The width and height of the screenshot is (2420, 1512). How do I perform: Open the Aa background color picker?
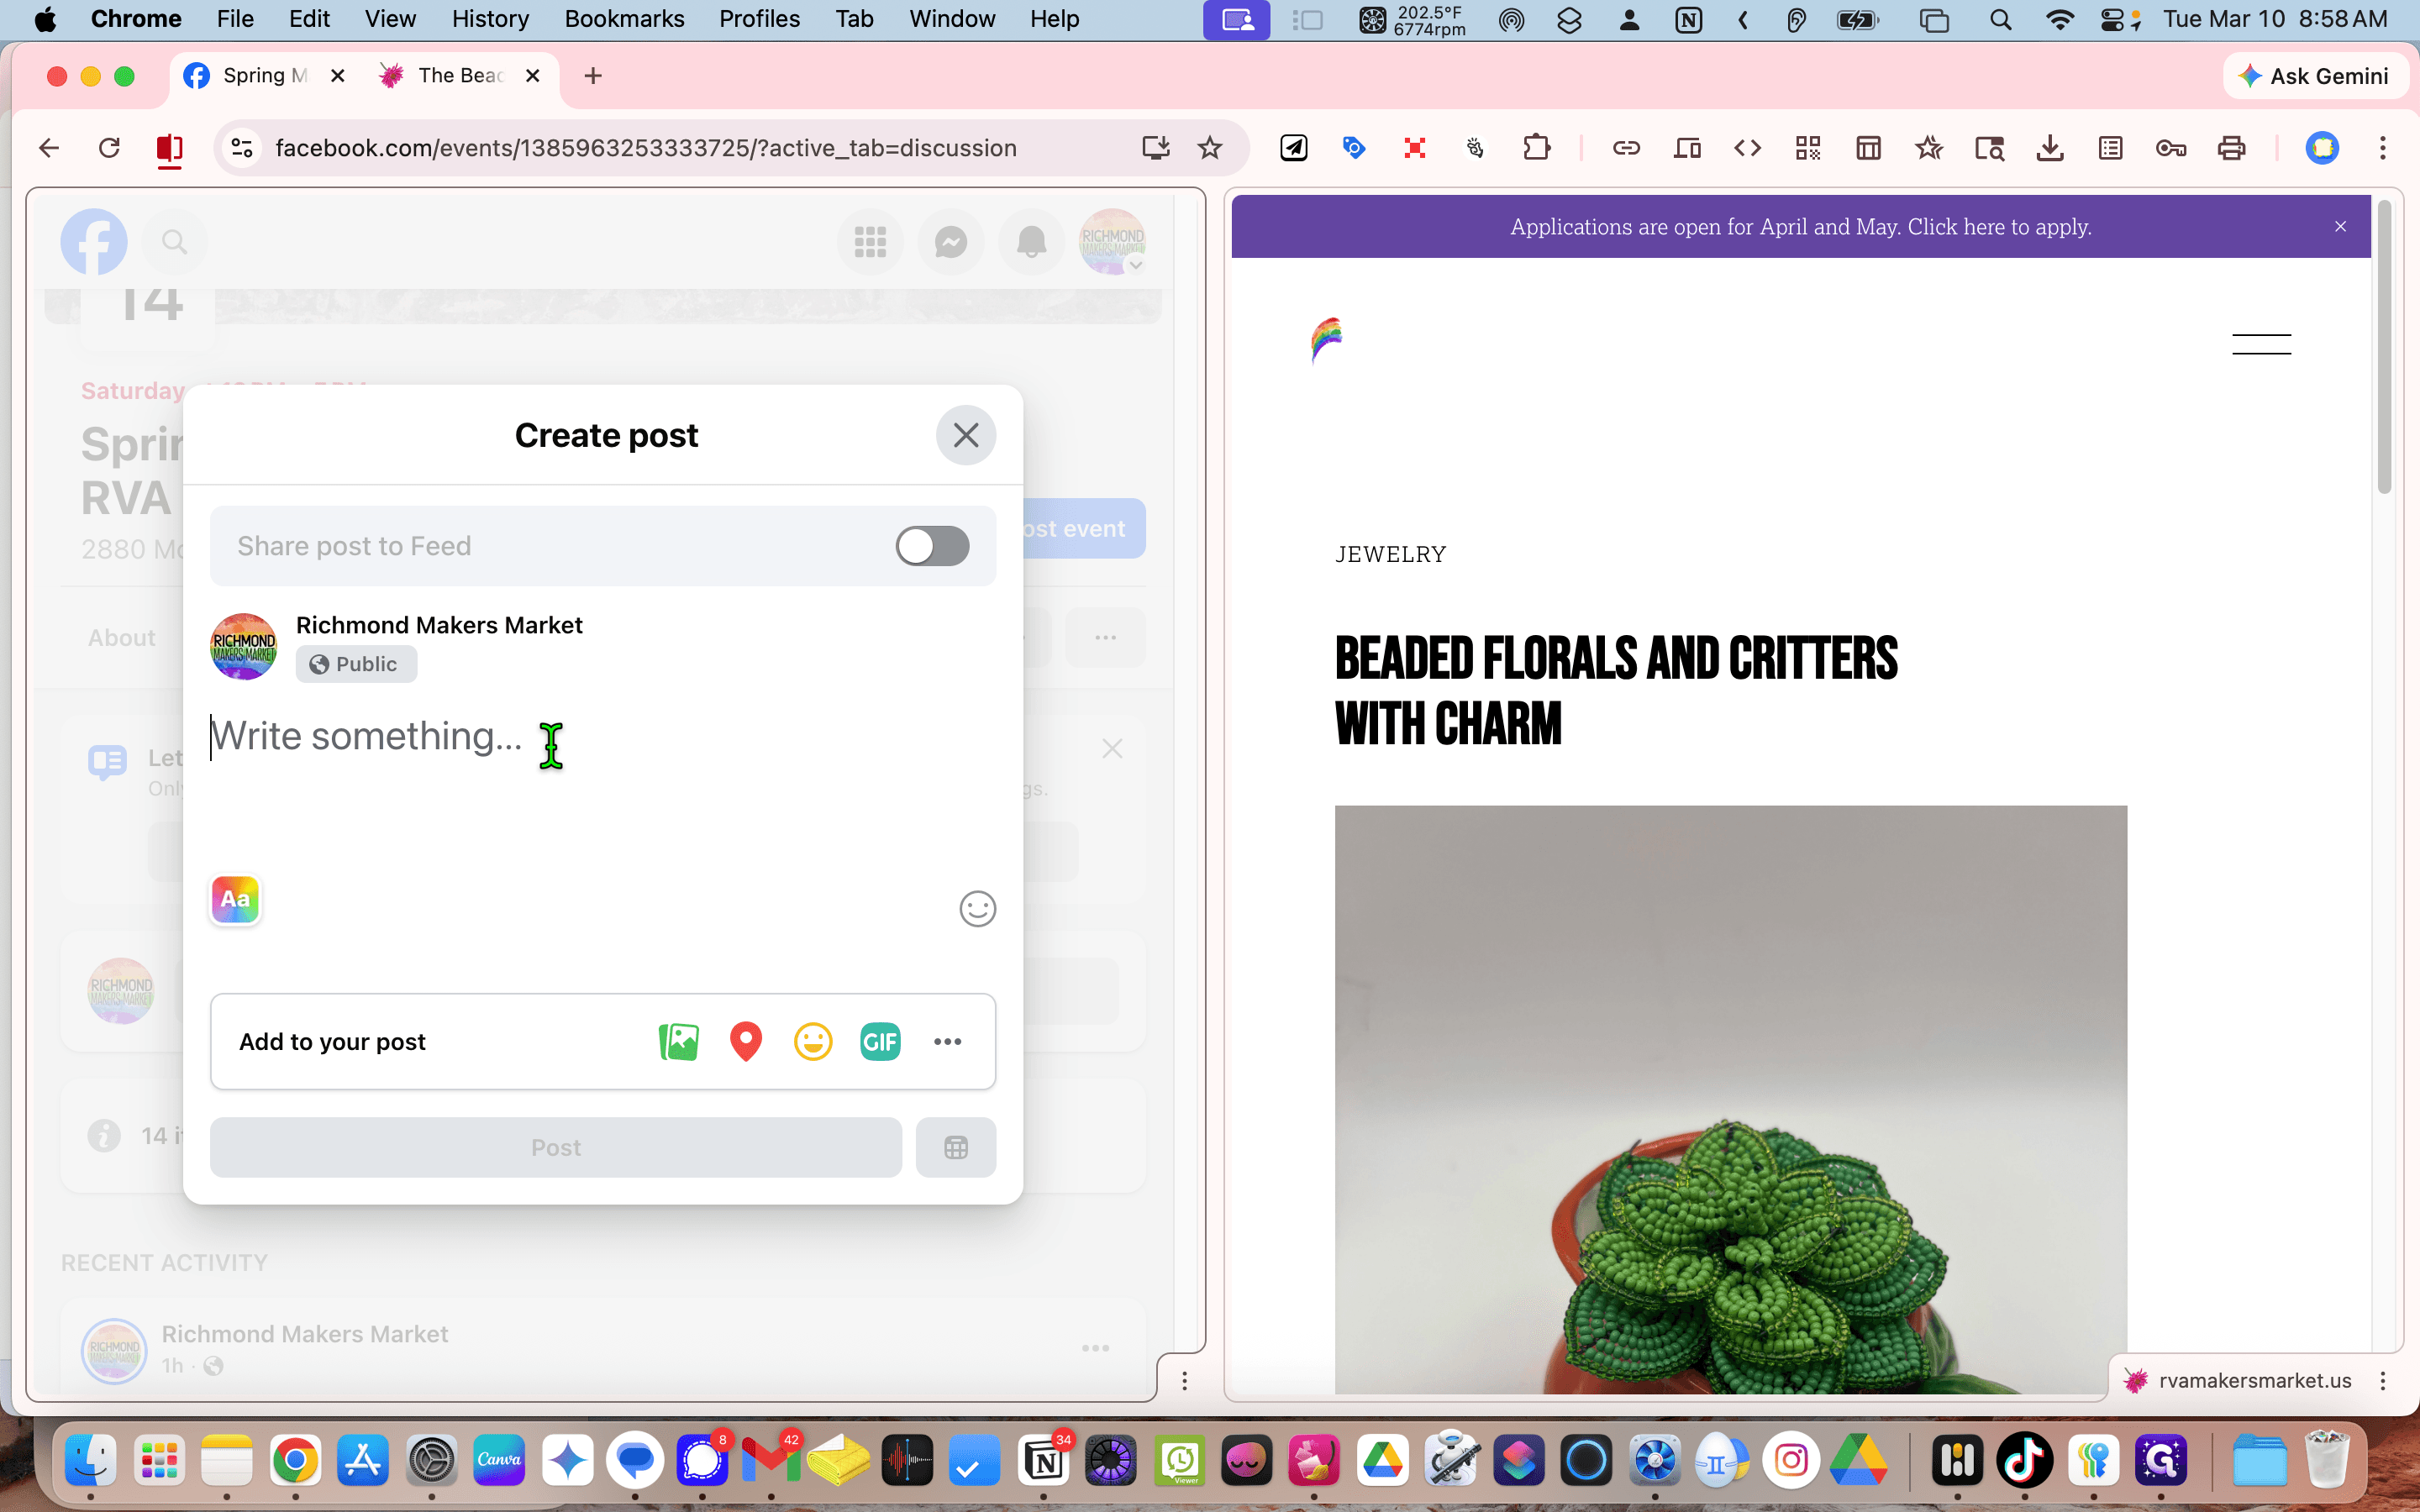click(235, 899)
